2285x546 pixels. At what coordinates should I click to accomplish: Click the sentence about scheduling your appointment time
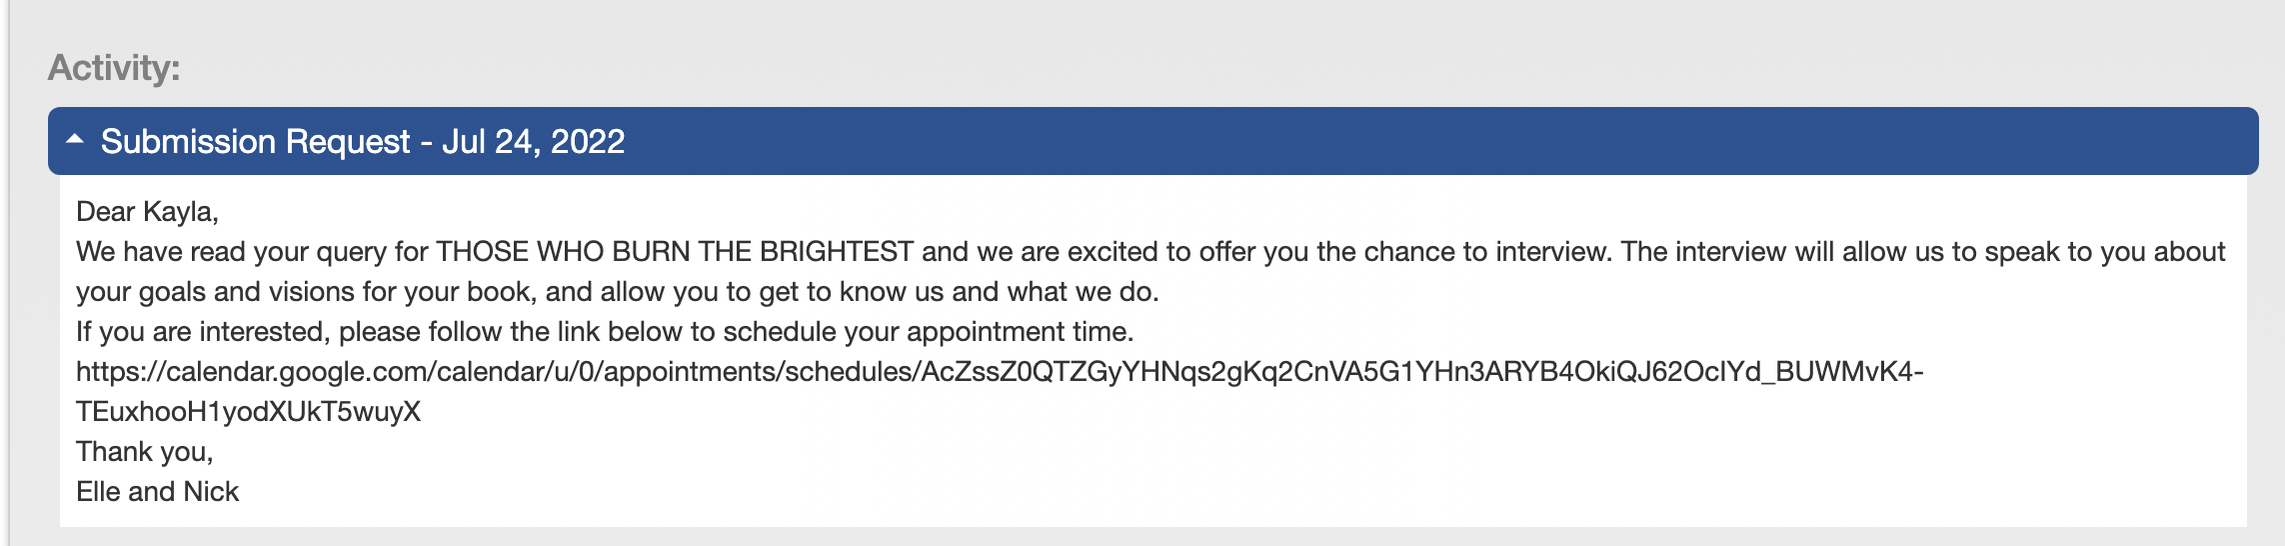click(605, 332)
